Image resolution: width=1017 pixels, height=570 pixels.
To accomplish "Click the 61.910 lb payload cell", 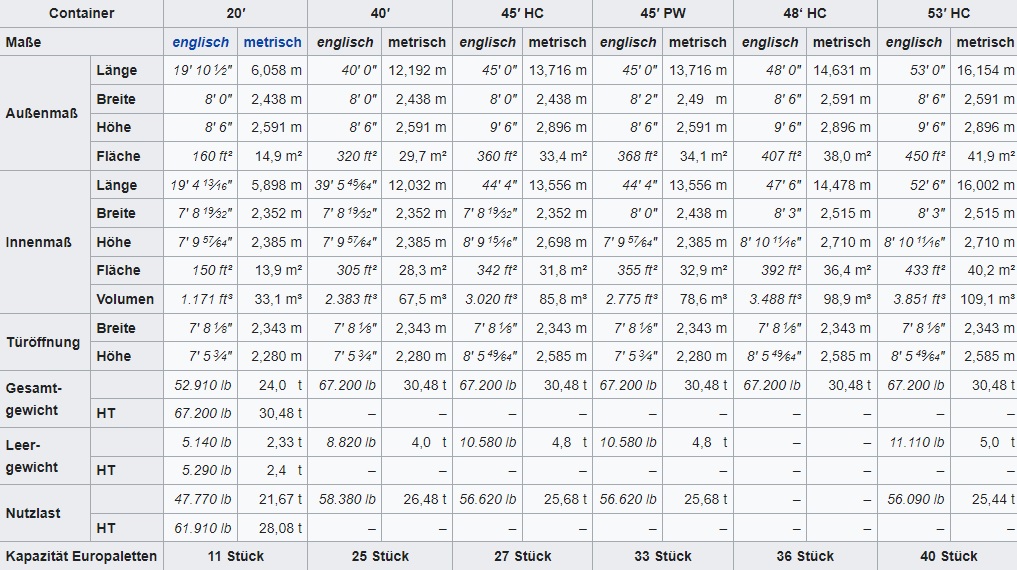I will (x=202, y=528).
